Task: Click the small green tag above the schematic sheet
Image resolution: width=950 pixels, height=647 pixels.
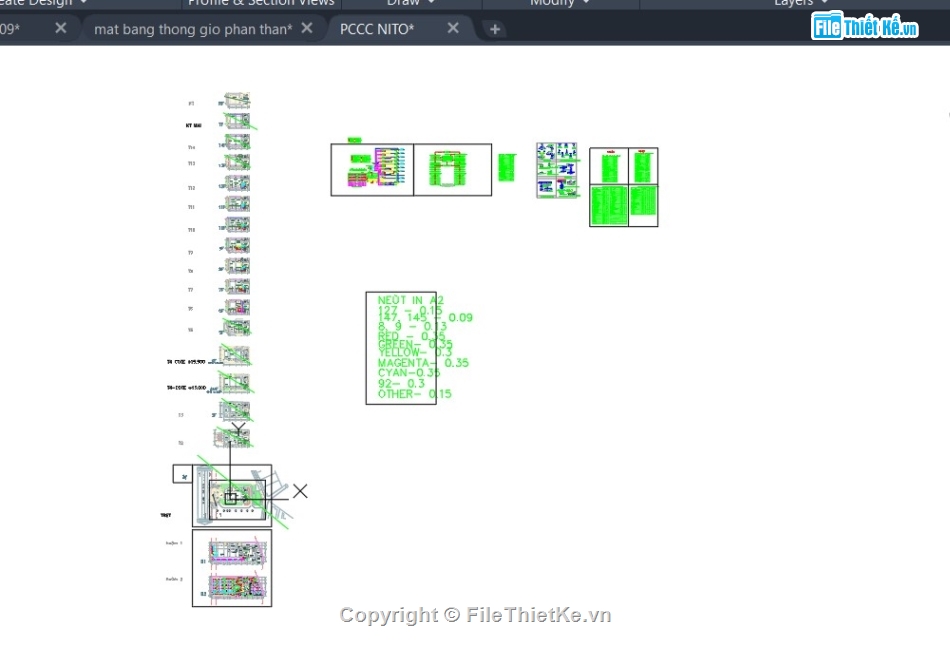Action: pos(354,140)
